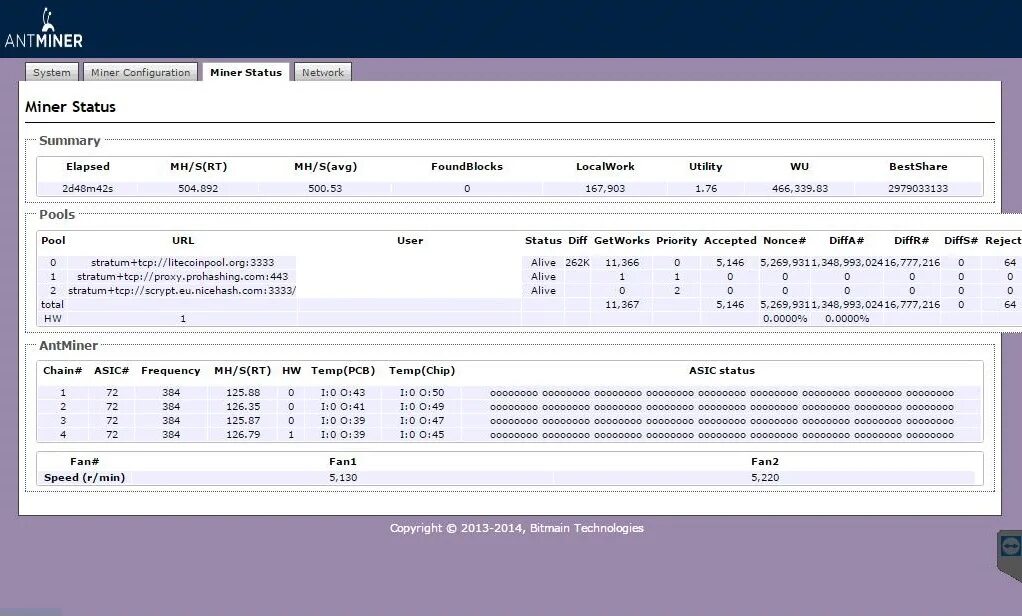Click WU value 466,339.83

coord(800,188)
